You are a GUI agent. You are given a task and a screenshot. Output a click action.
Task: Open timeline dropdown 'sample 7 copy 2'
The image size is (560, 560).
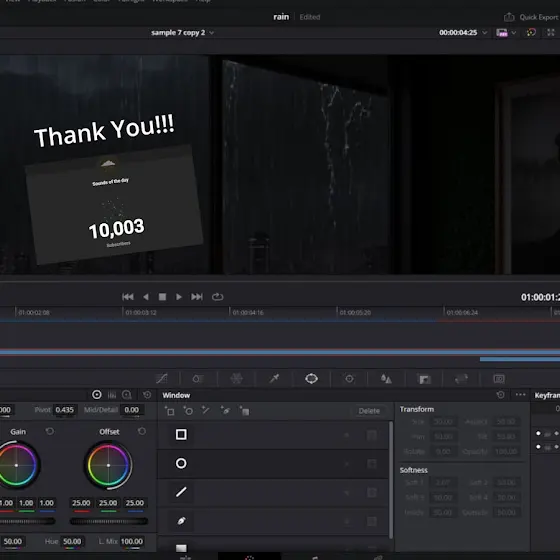(x=182, y=32)
